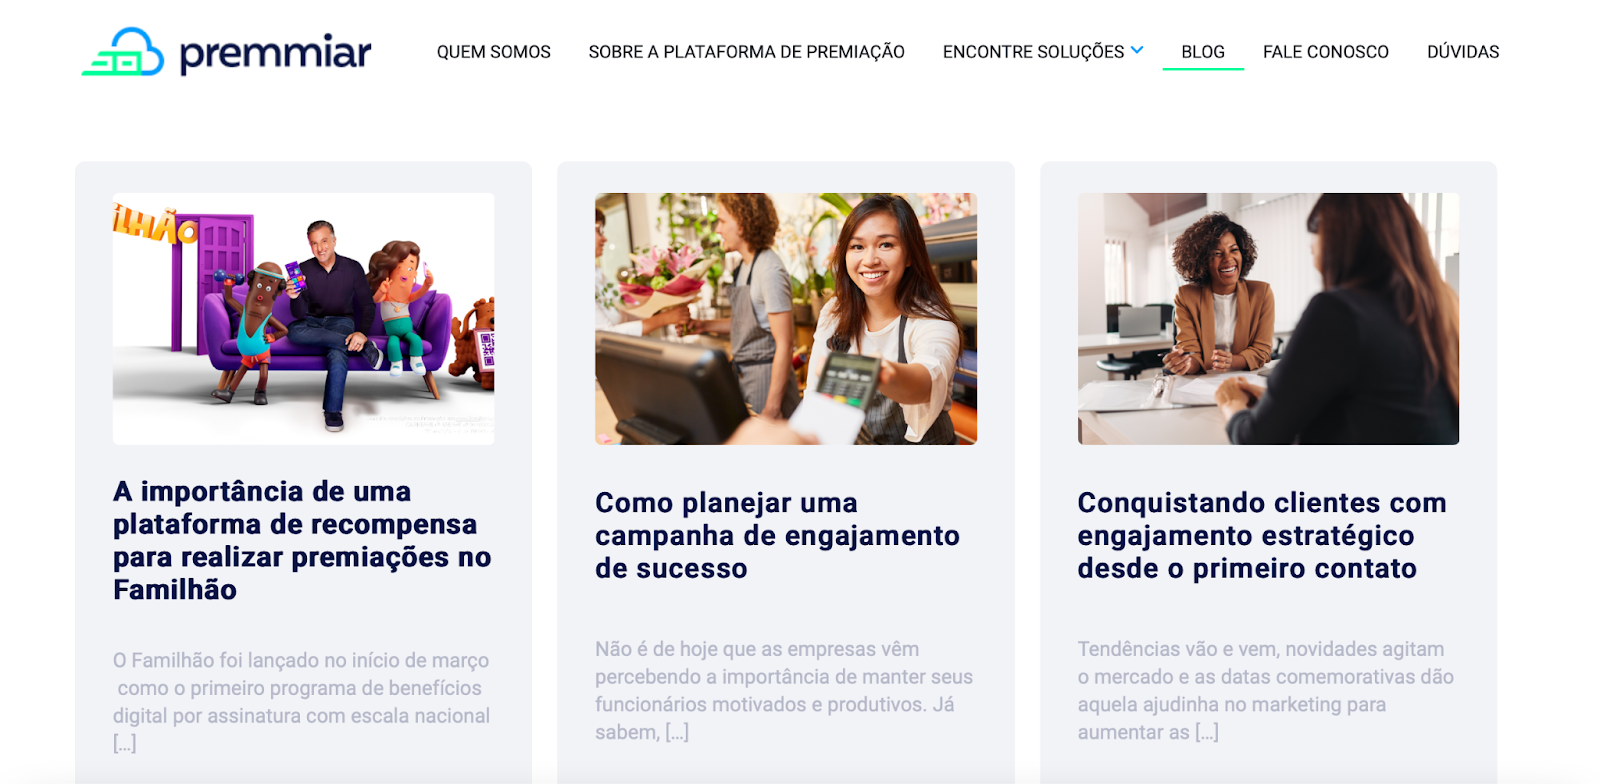The image size is (1600, 784).
Task: Open Sobre a Plataforma de Premiação
Action: (x=746, y=52)
